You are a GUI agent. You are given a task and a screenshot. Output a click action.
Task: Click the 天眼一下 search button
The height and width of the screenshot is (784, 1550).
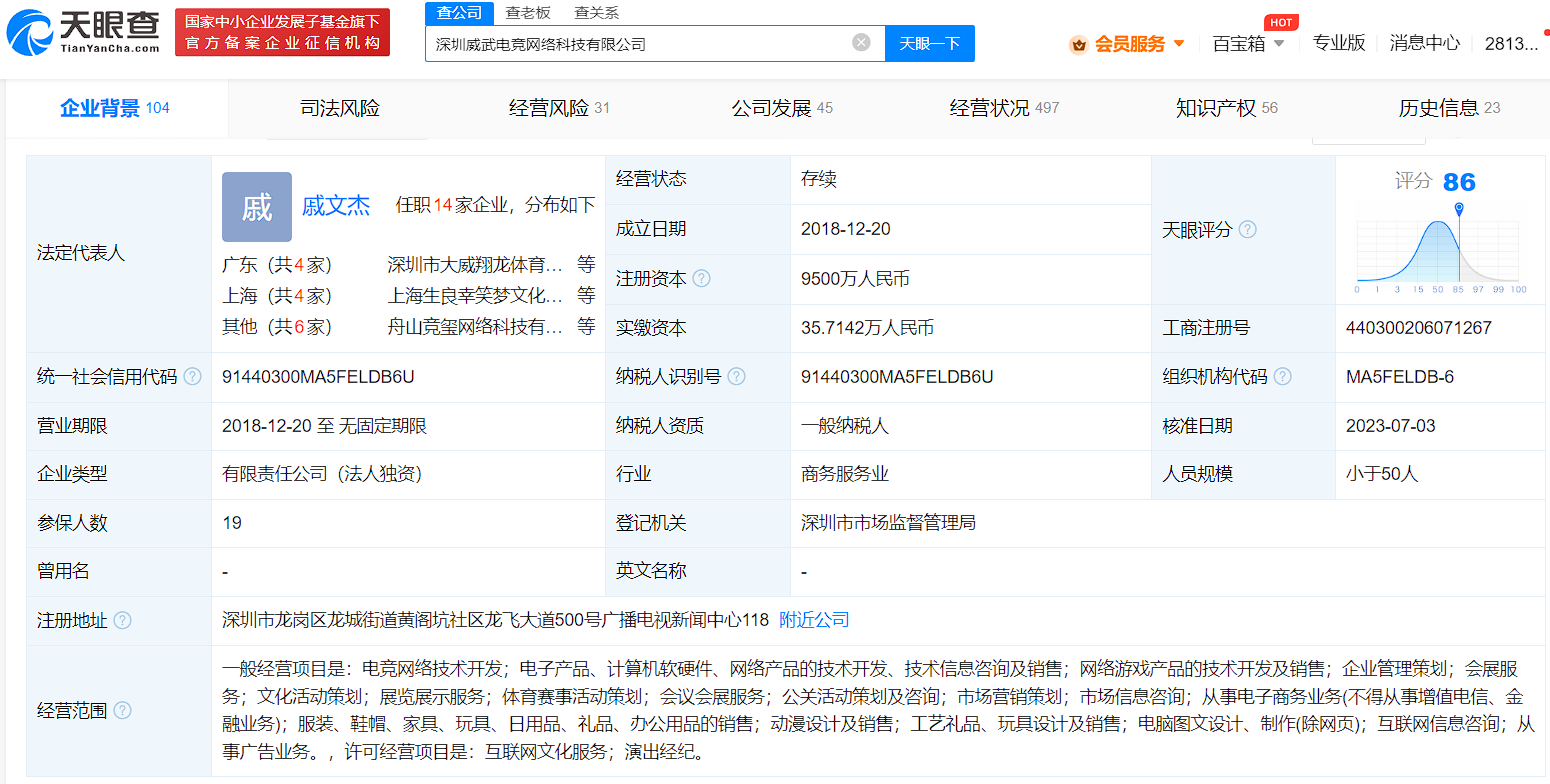(930, 43)
